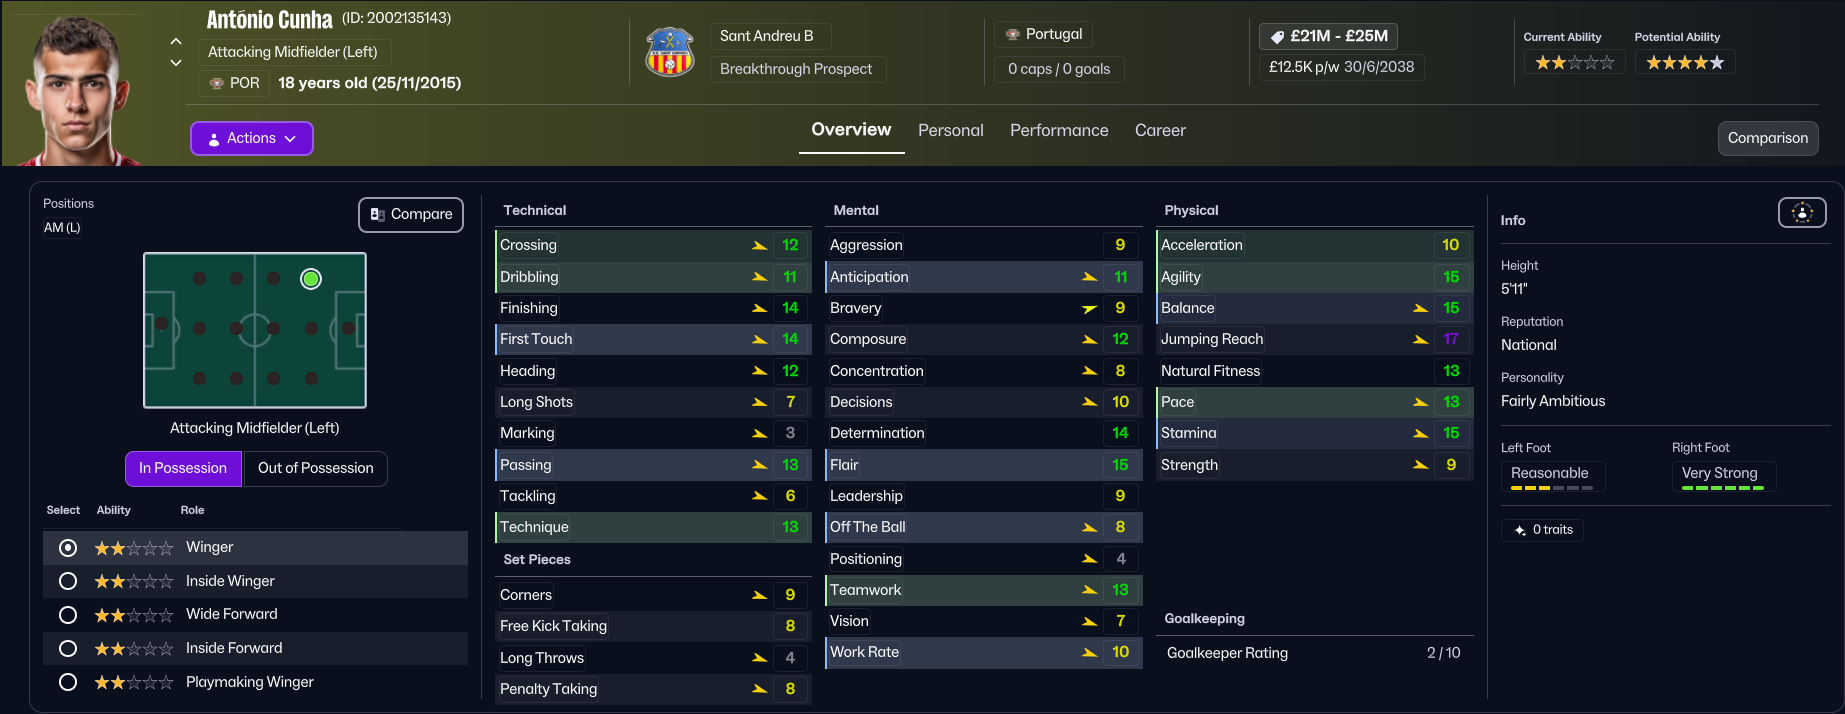Click the highlighted left attacking midfield position dot
Viewport: 1845px width, 714px height.
[311, 279]
